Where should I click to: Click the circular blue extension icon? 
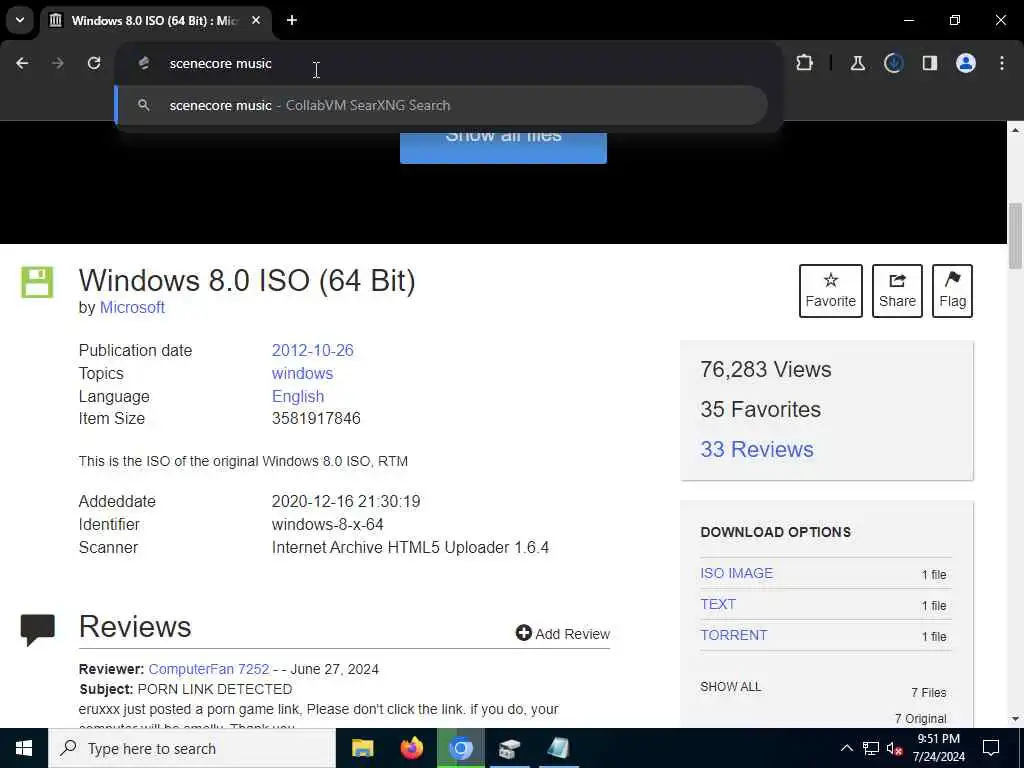click(x=893, y=63)
